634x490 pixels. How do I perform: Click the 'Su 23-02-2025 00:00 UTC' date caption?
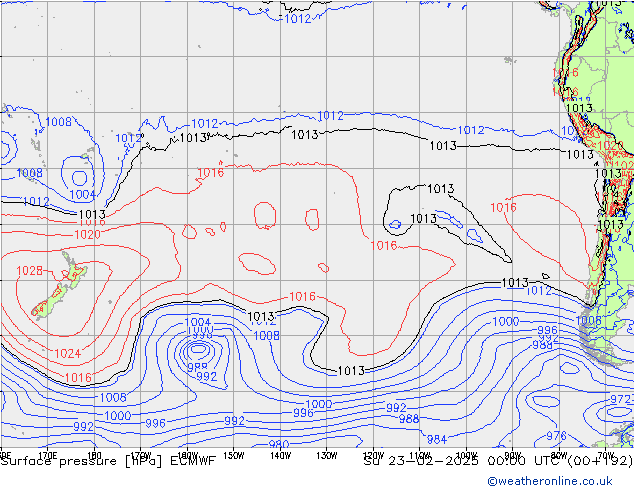click(463, 461)
